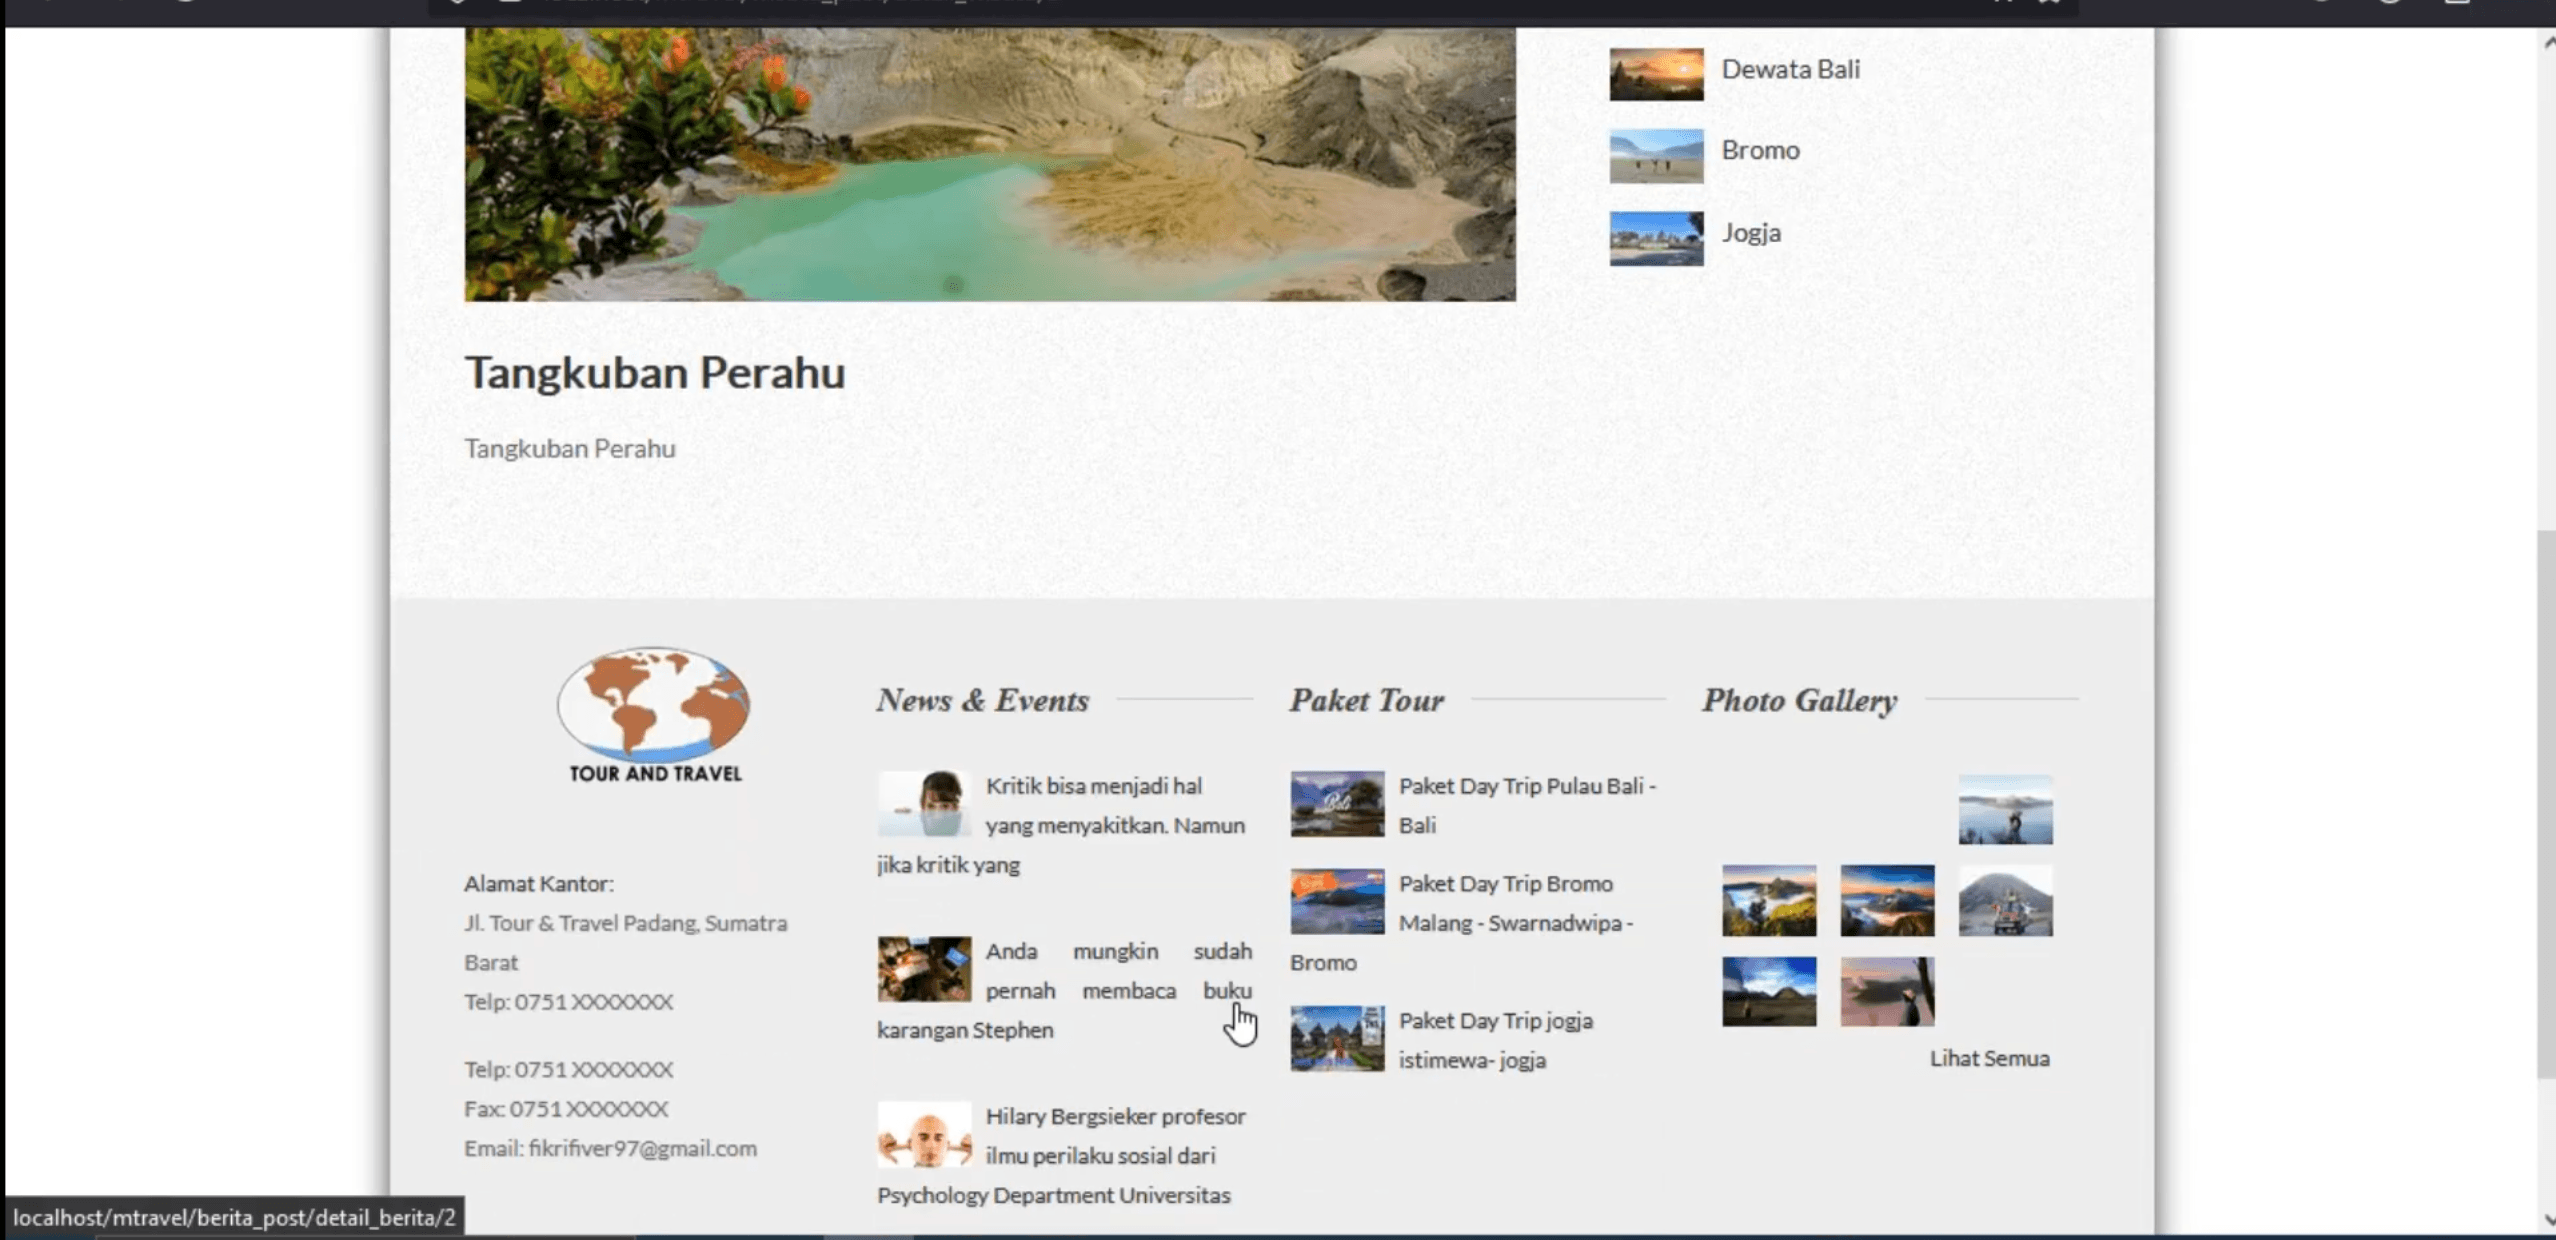The image size is (2556, 1240).
Task: Open Photo Gallery second-row left thumbnail
Action: coord(1768,901)
